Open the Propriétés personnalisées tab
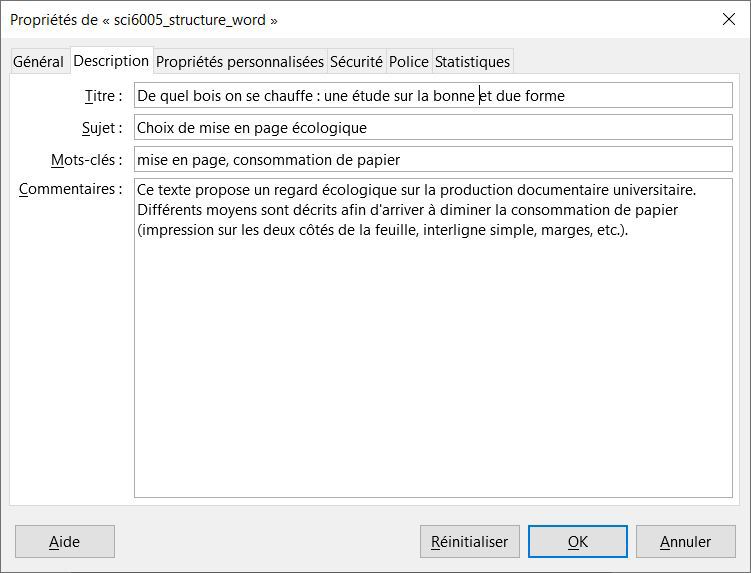 (x=240, y=62)
